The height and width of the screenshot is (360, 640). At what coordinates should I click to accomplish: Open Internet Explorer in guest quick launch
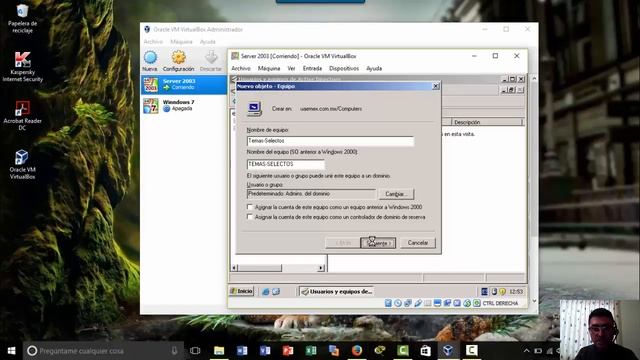point(266,291)
